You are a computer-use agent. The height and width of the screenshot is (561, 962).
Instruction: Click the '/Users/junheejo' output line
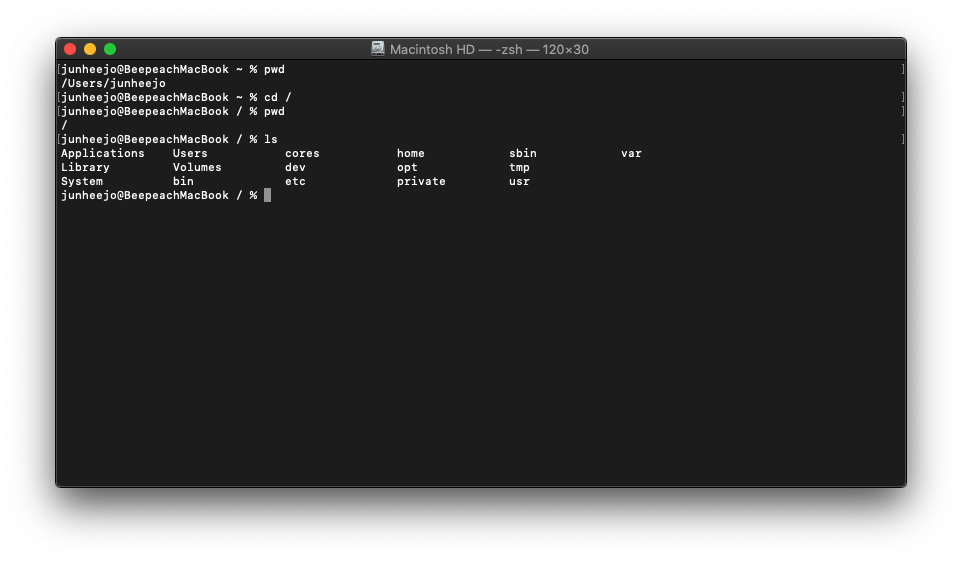click(x=114, y=83)
